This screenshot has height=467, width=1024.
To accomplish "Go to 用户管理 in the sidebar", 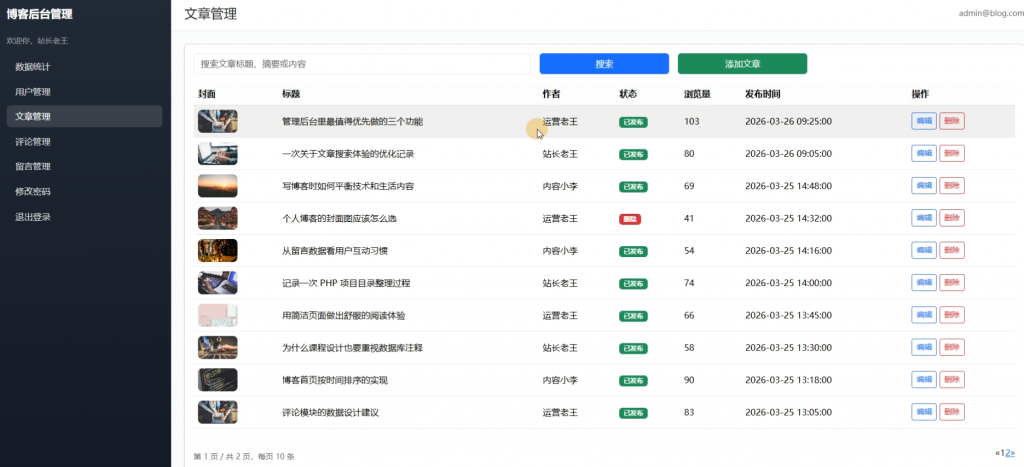I will [x=84, y=91].
